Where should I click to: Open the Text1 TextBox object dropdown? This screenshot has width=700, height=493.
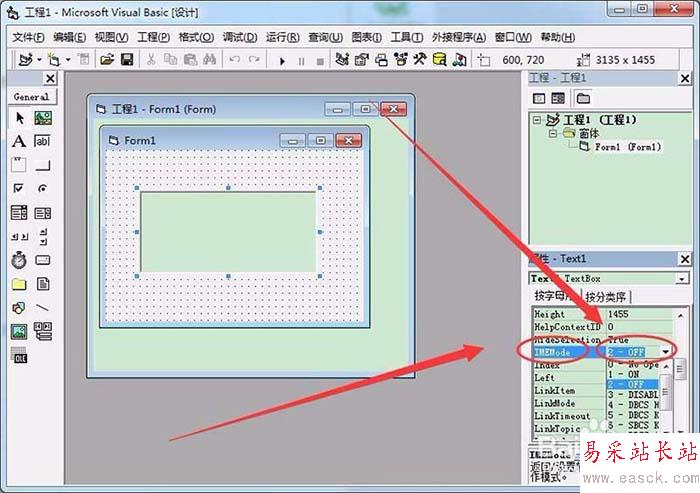point(682,279)
